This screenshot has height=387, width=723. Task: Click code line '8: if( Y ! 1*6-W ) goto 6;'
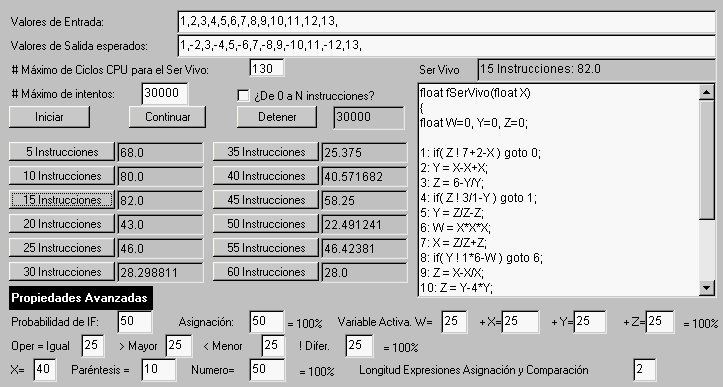[x=481, y=257]
